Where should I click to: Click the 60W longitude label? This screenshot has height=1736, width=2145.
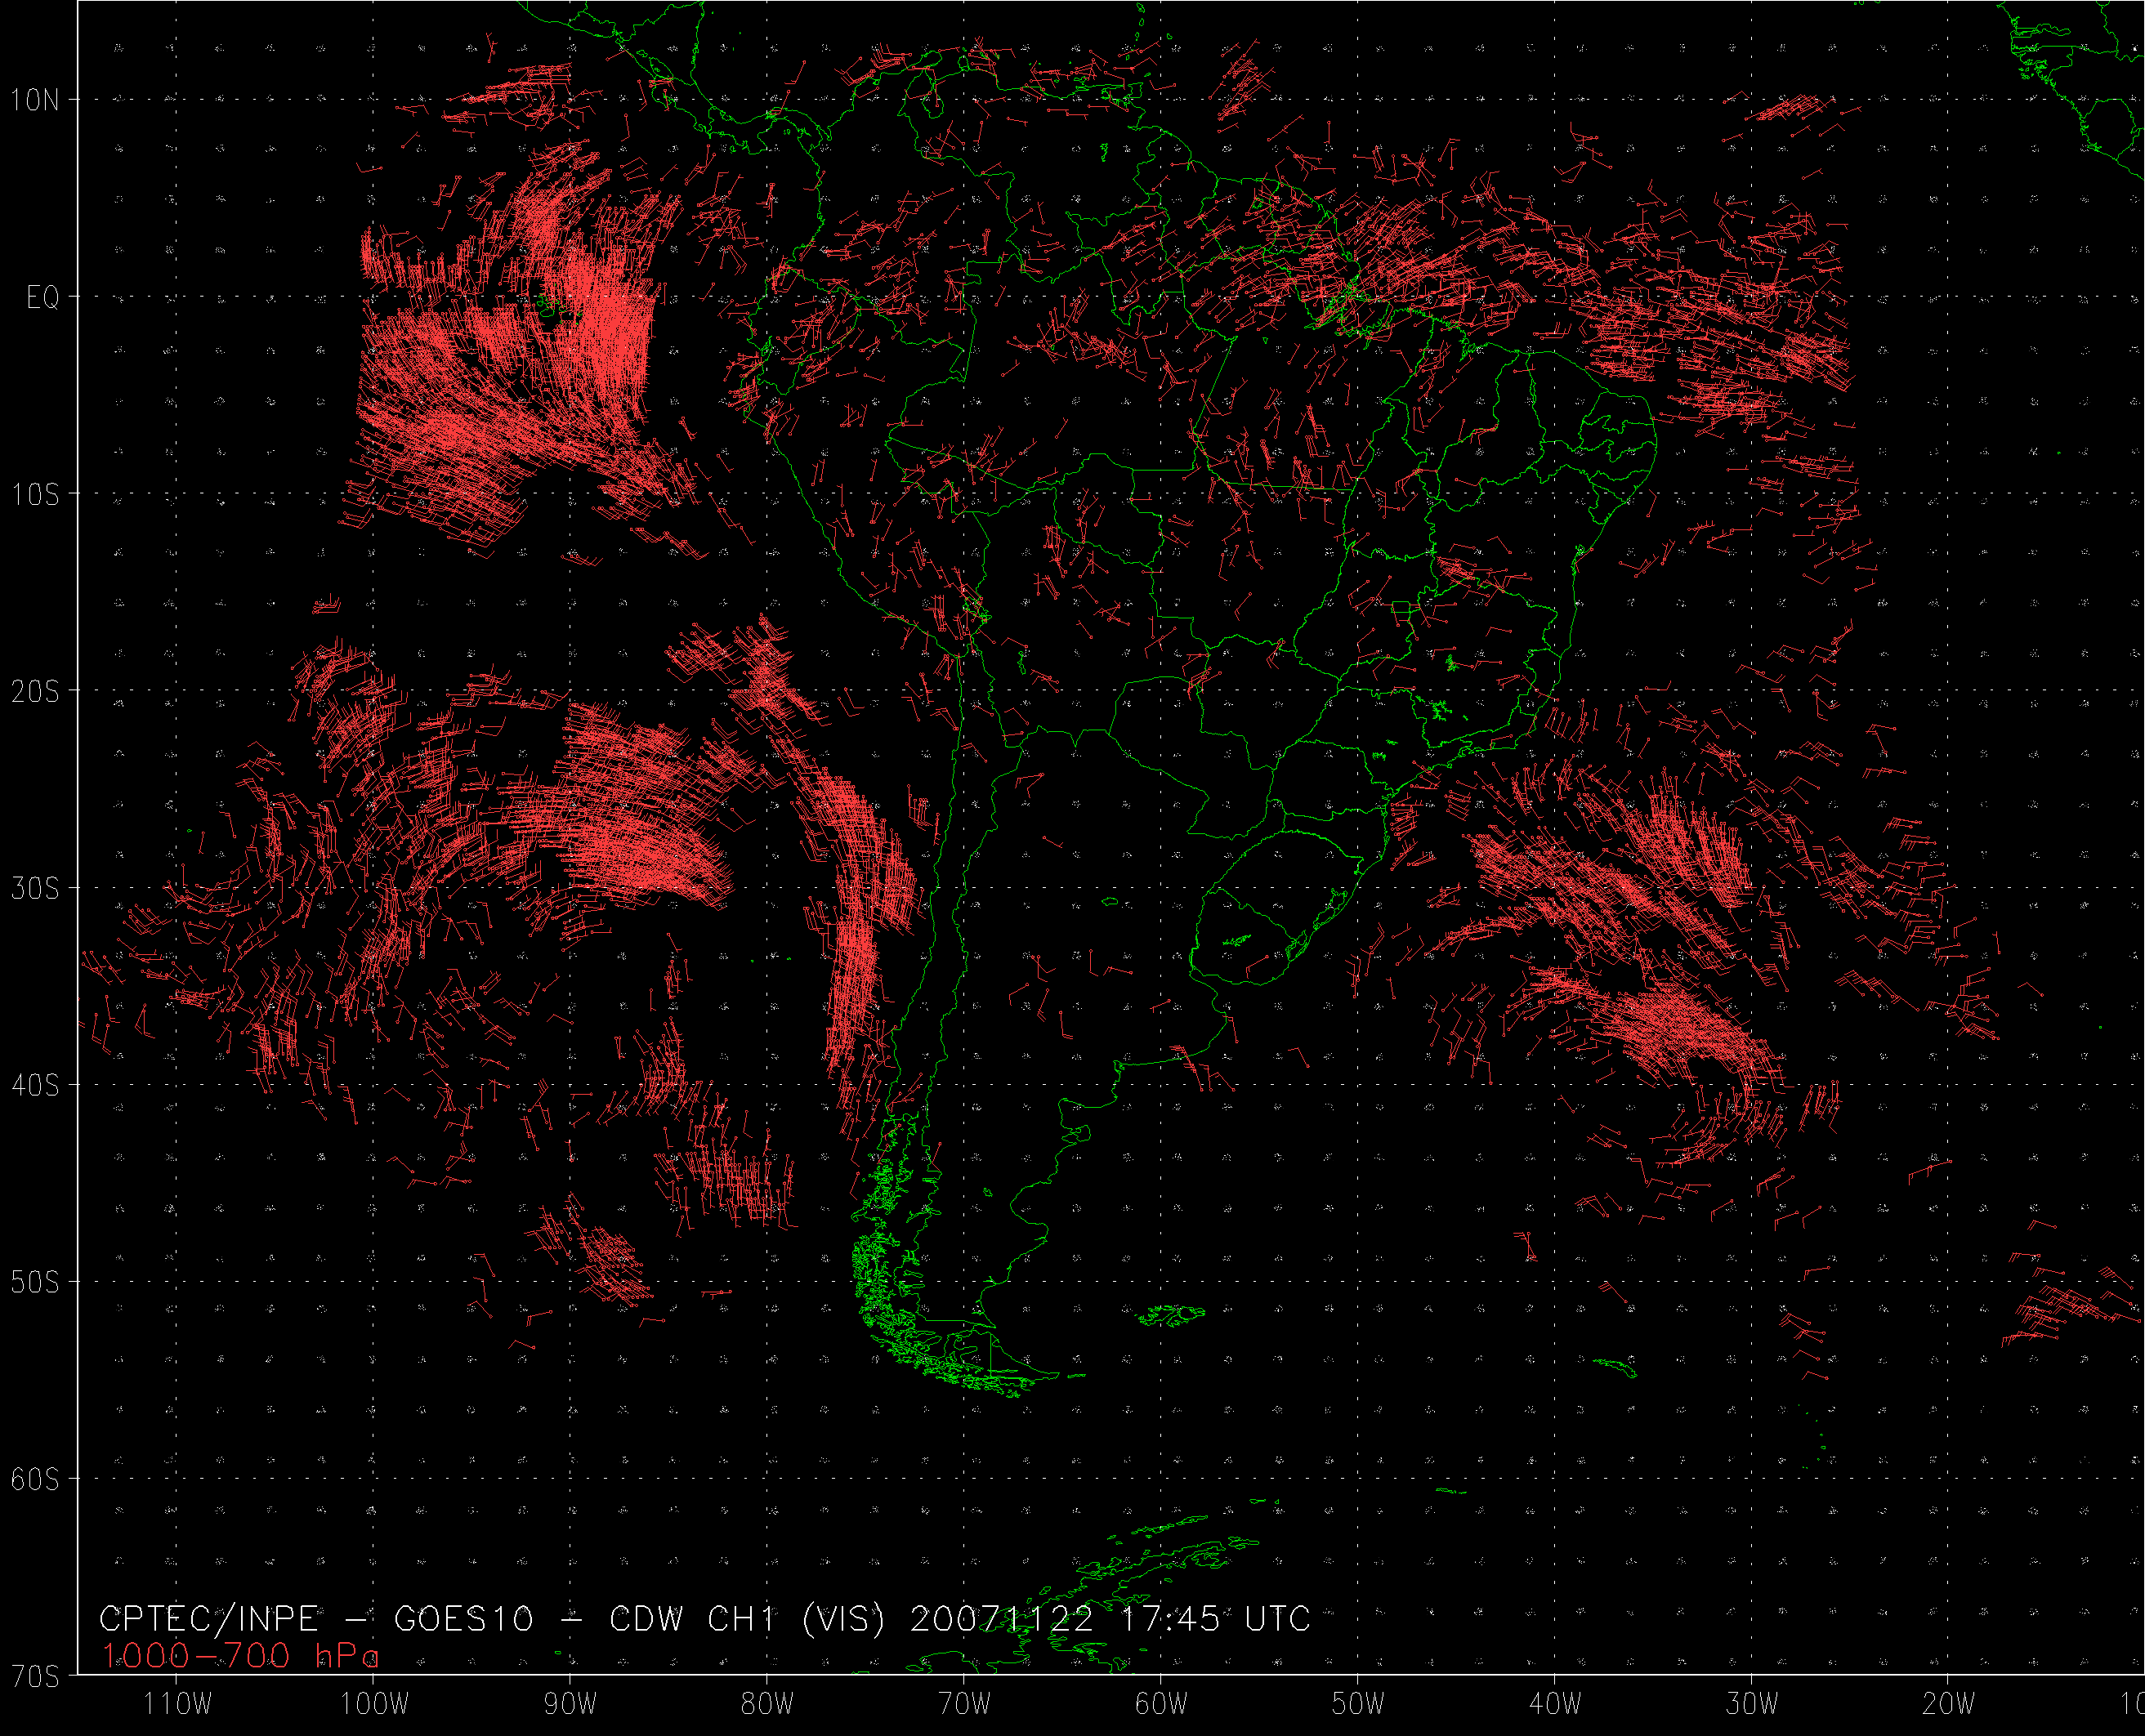(1162, 1704)
